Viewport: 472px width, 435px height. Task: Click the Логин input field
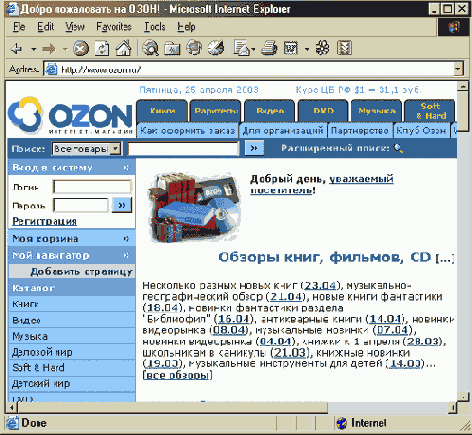[92, 187]
